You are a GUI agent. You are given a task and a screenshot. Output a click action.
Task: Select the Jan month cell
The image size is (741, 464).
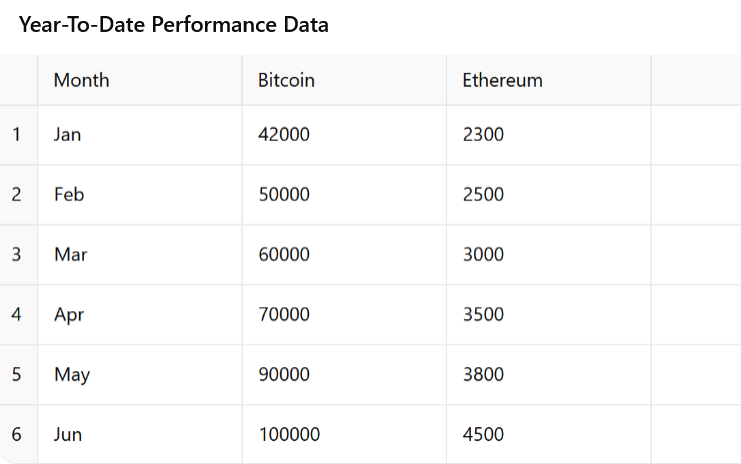(x=140, y=135)
